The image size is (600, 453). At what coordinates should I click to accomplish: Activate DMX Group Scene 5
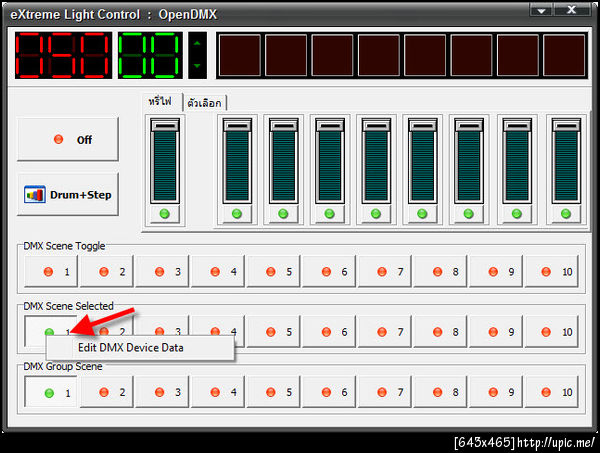274,392
